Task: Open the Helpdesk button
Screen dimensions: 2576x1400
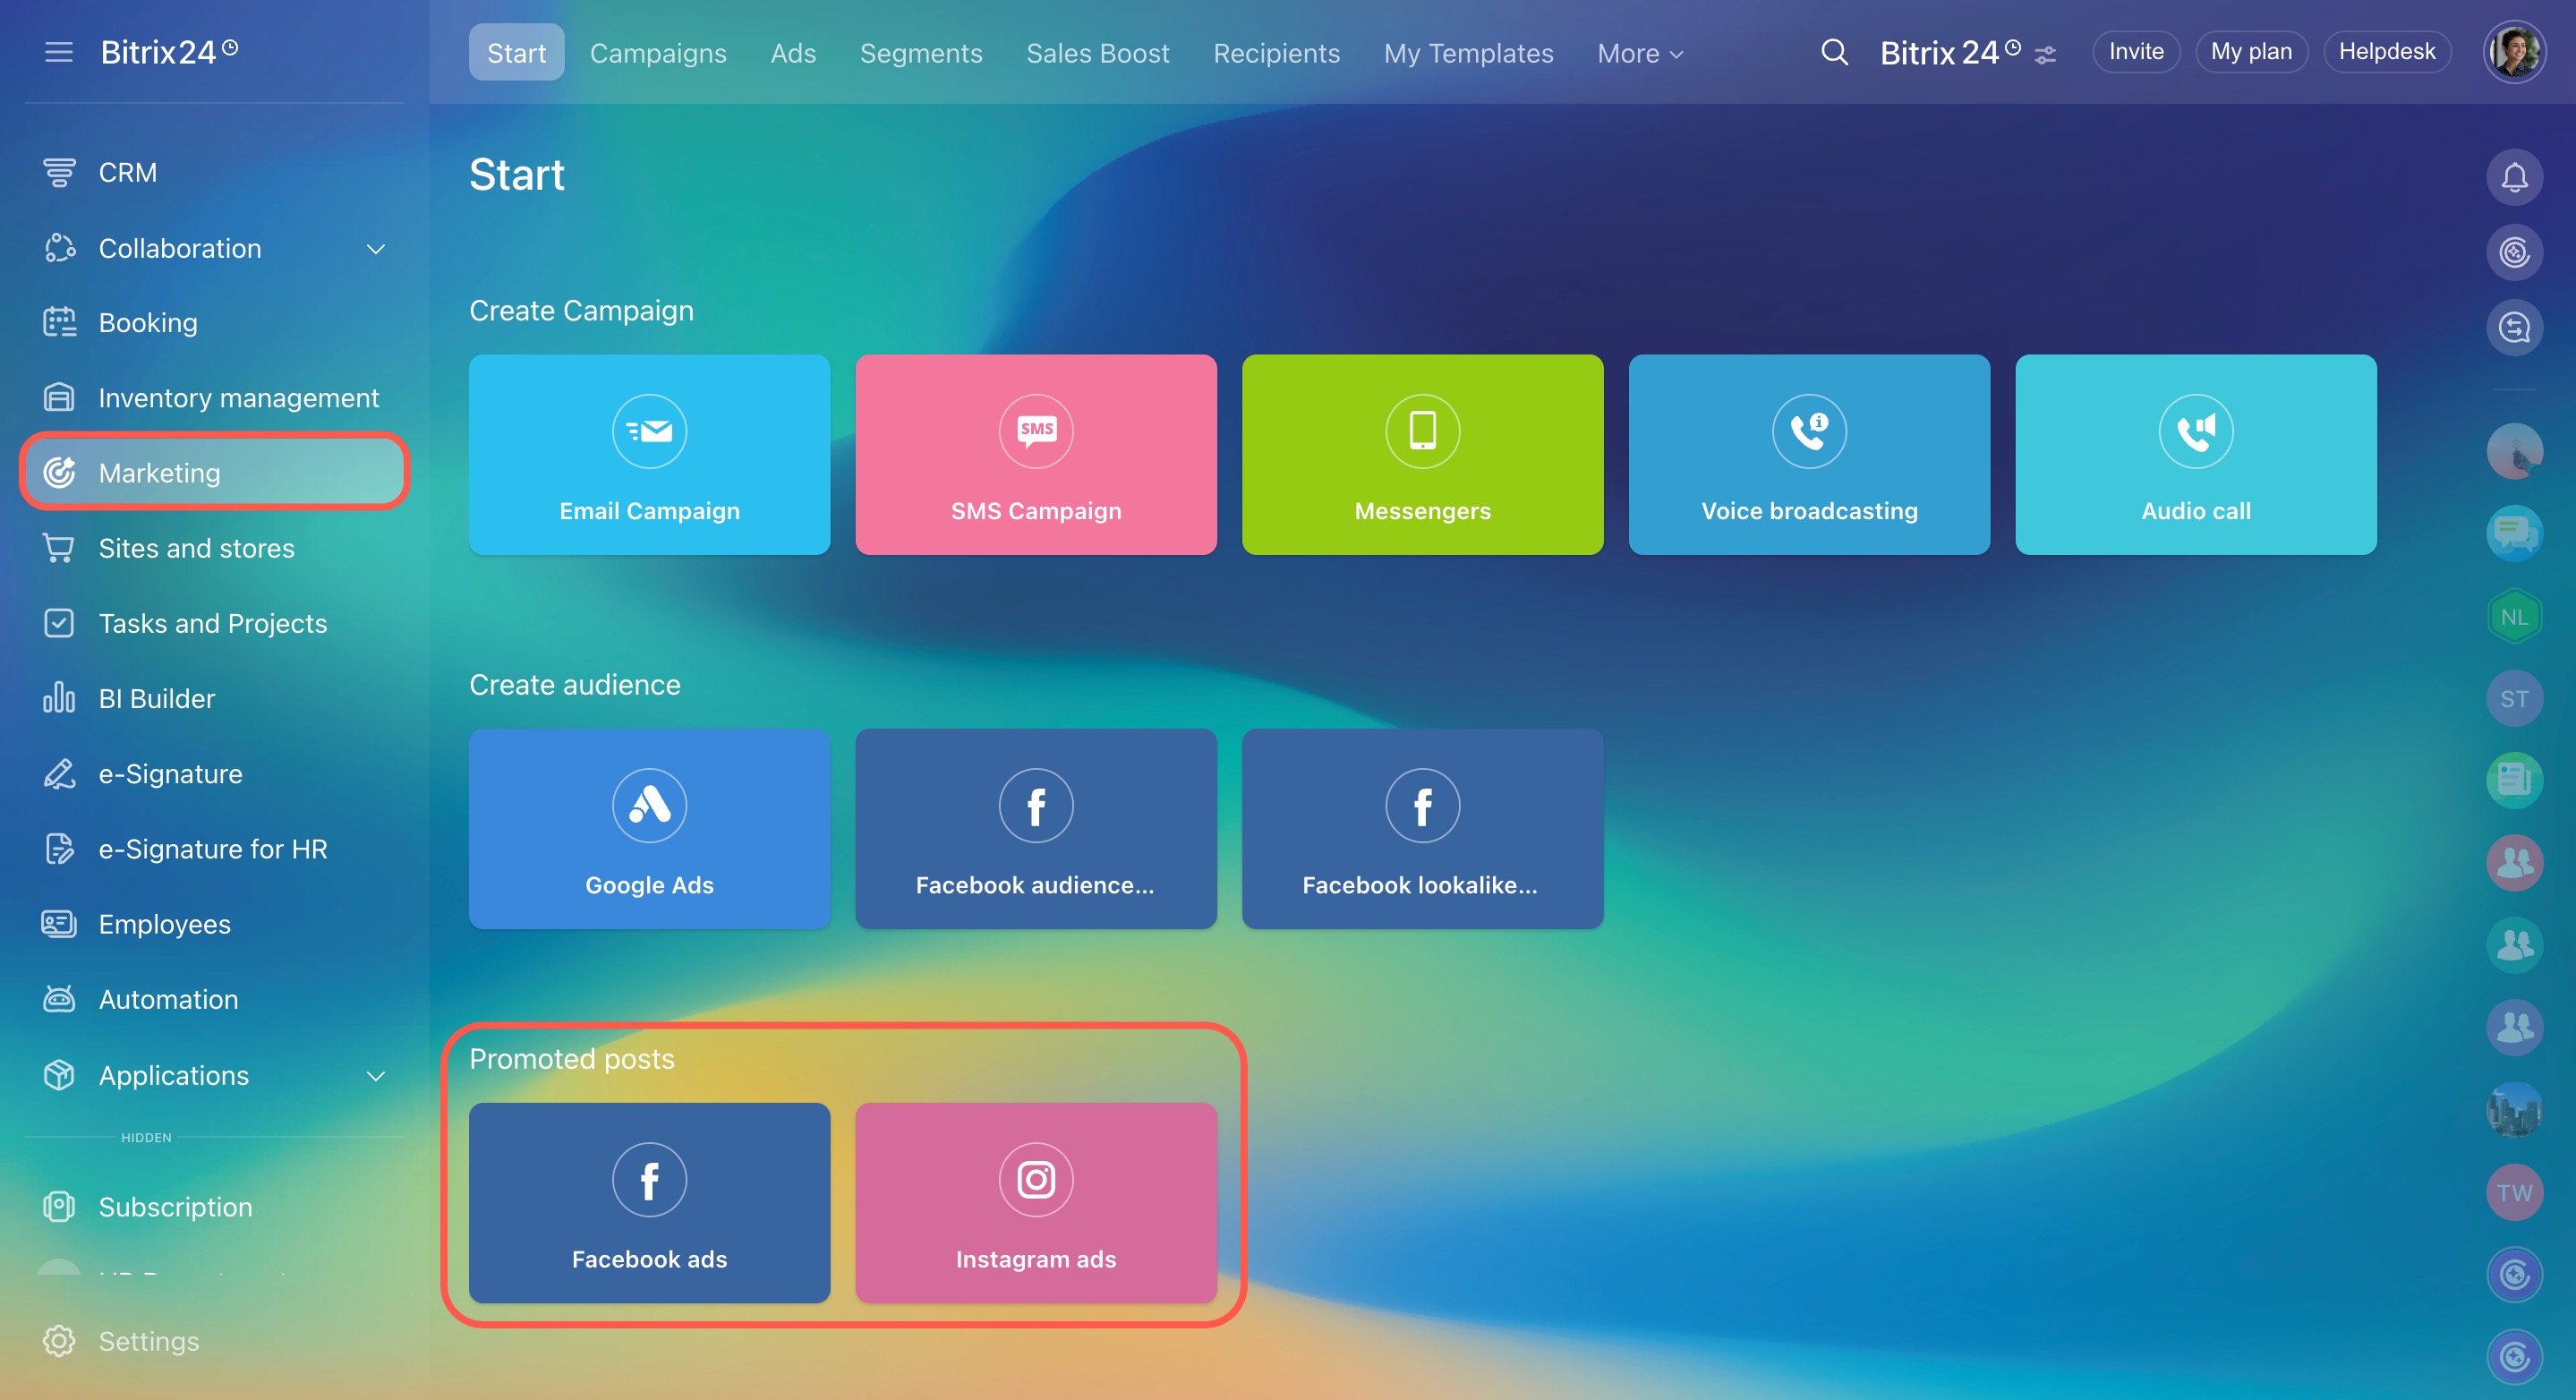Action: pyautogui.click(x=2386, y=52)
